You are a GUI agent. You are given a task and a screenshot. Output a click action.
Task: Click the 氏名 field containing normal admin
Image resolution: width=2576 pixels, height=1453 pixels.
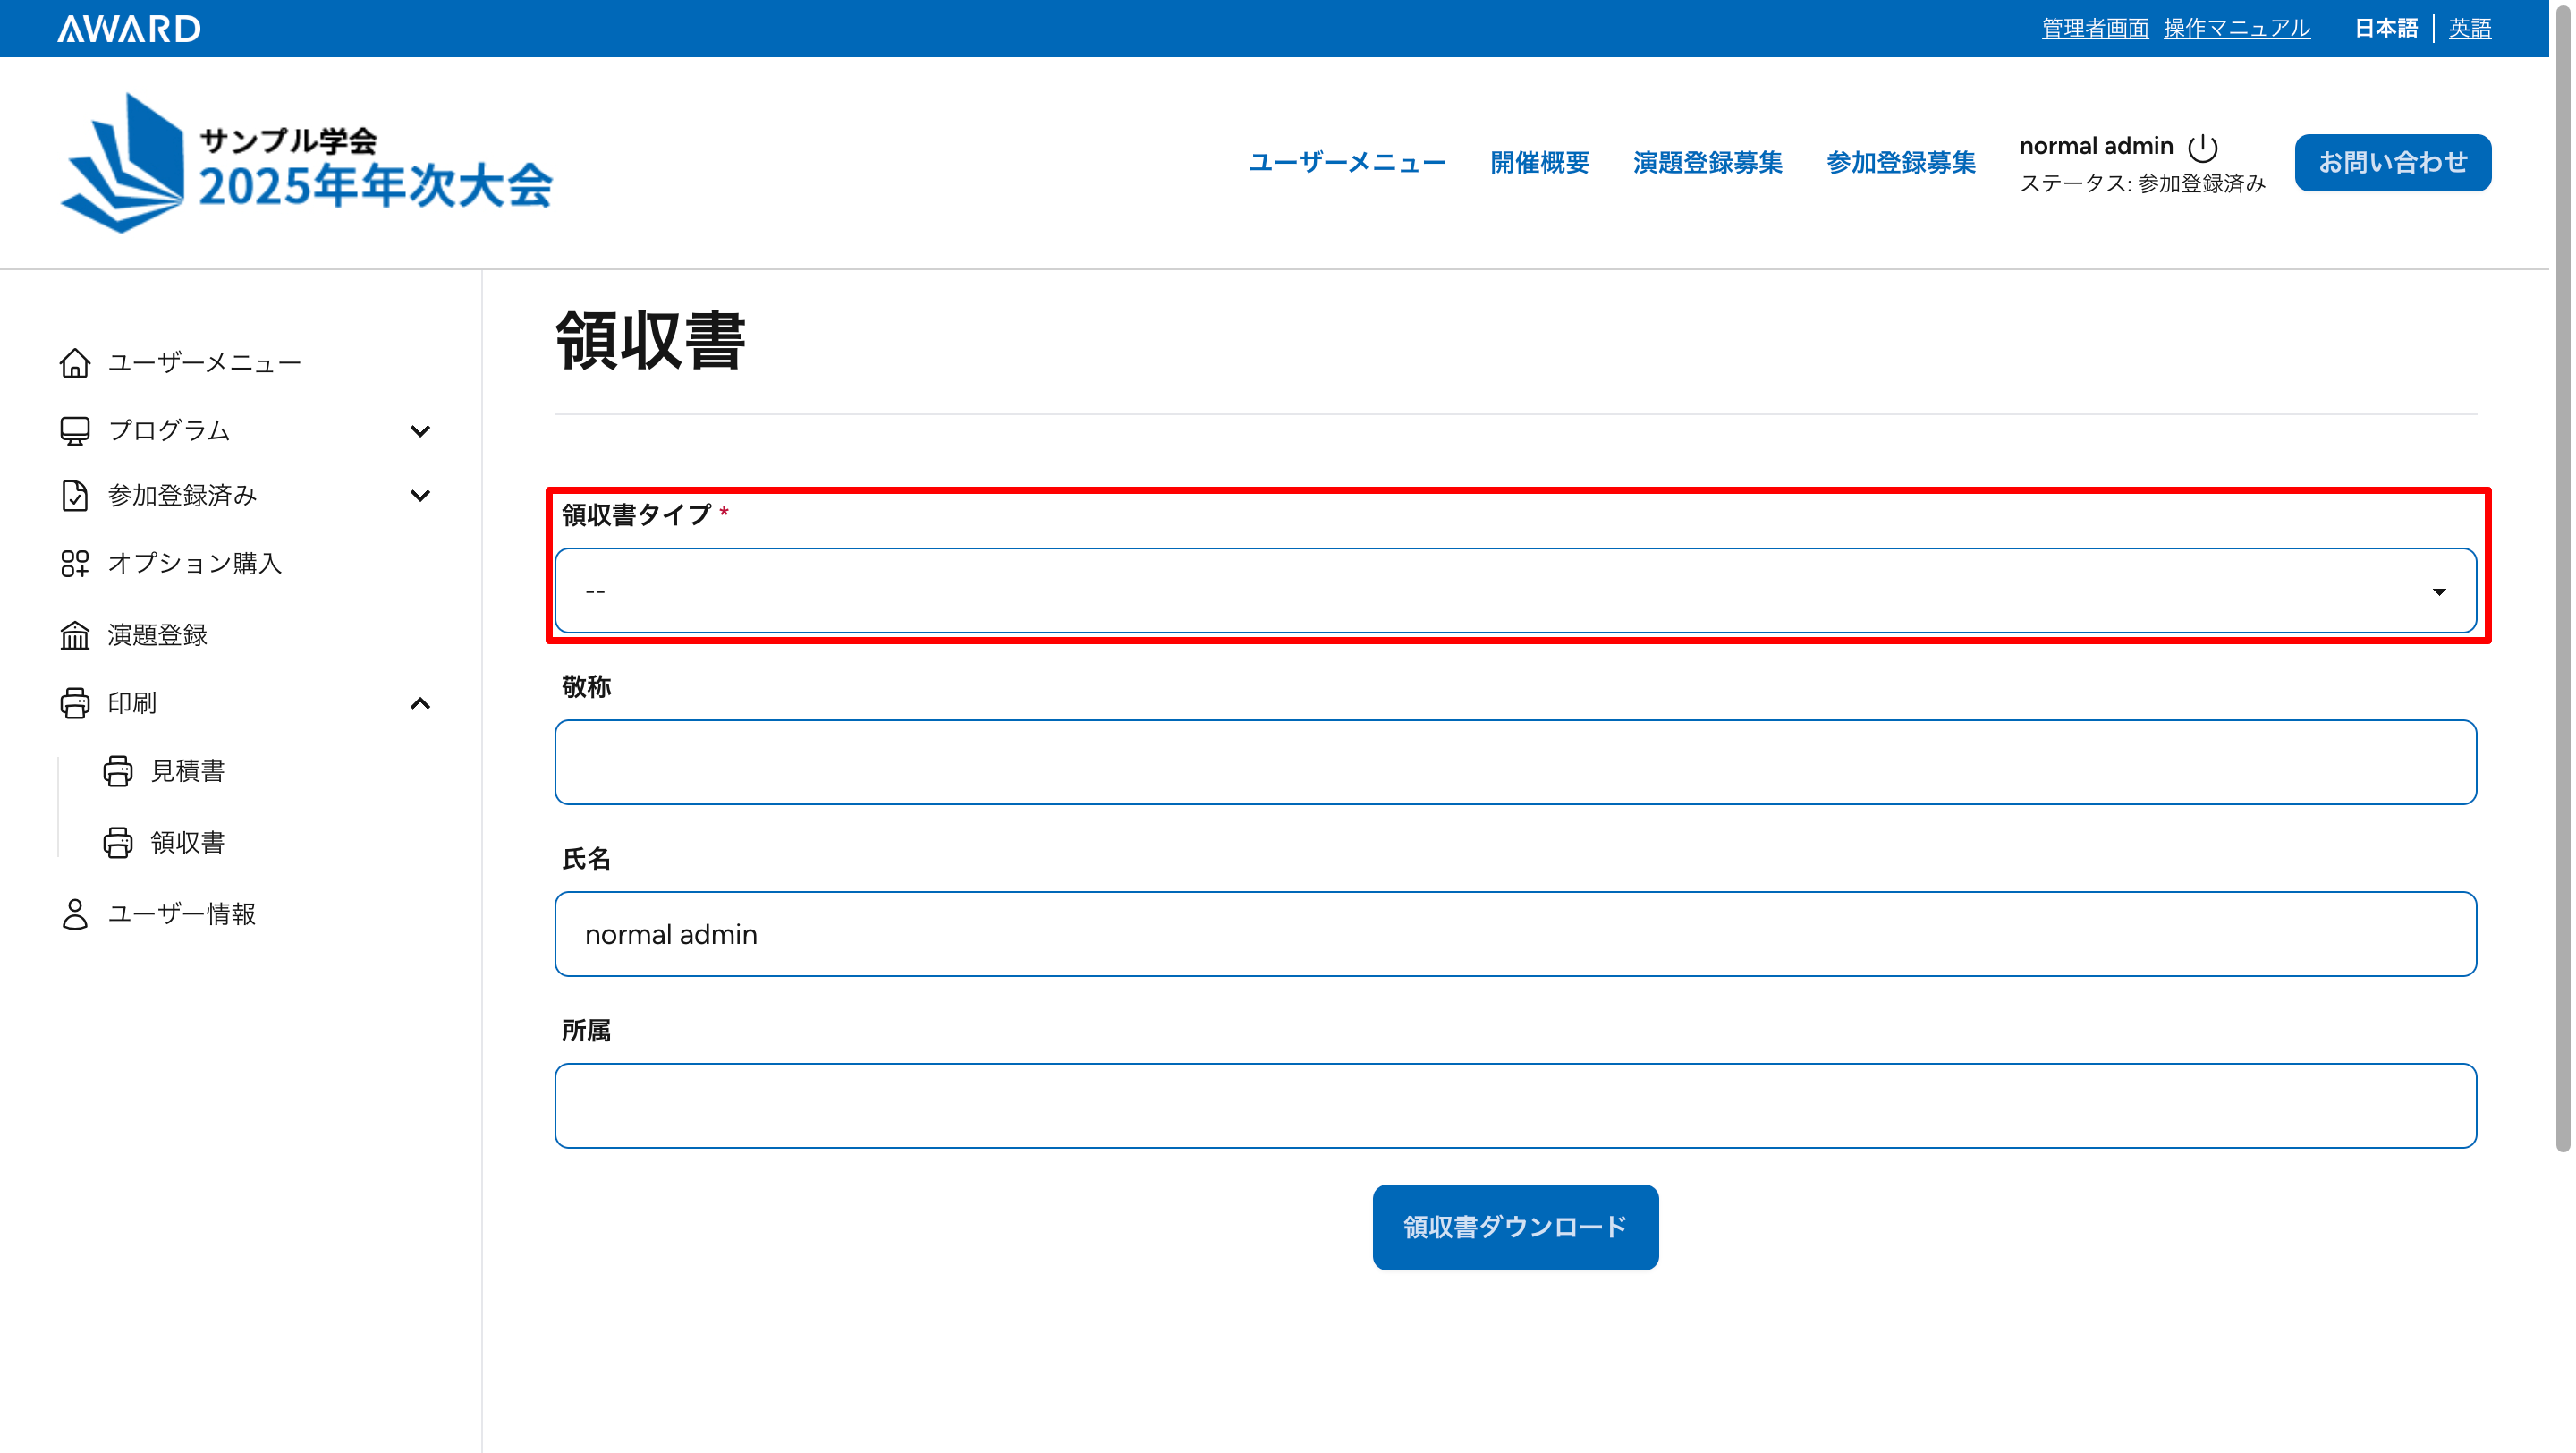[x=1515, y=934]
